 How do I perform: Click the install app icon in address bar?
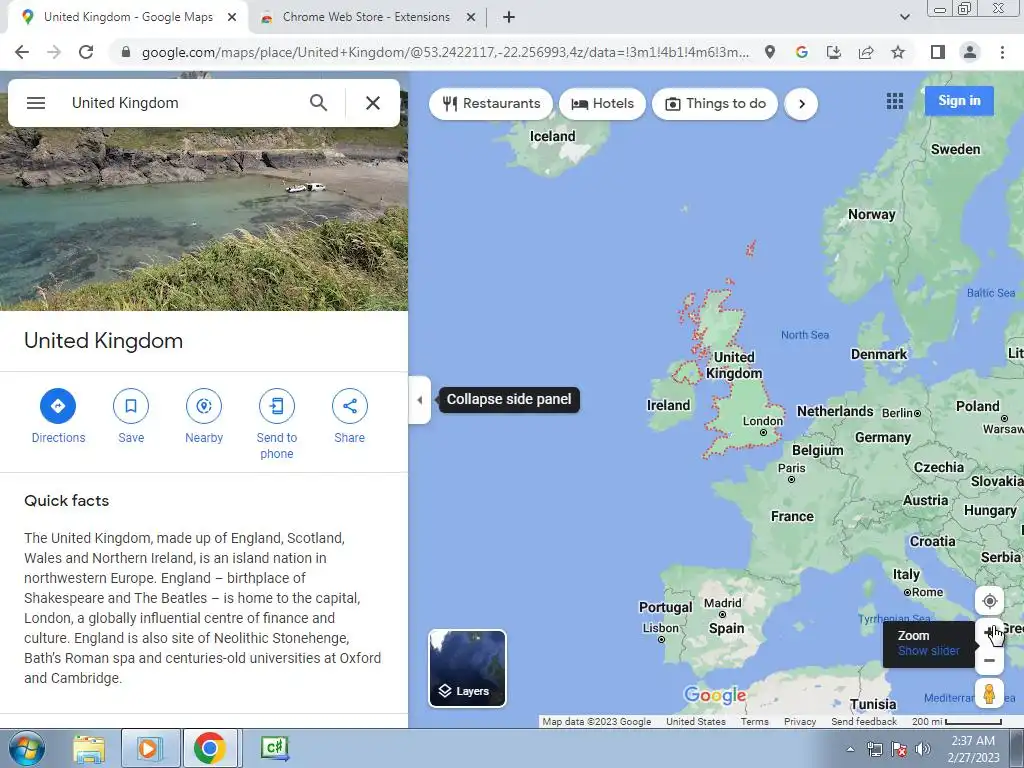click(834, 52)
